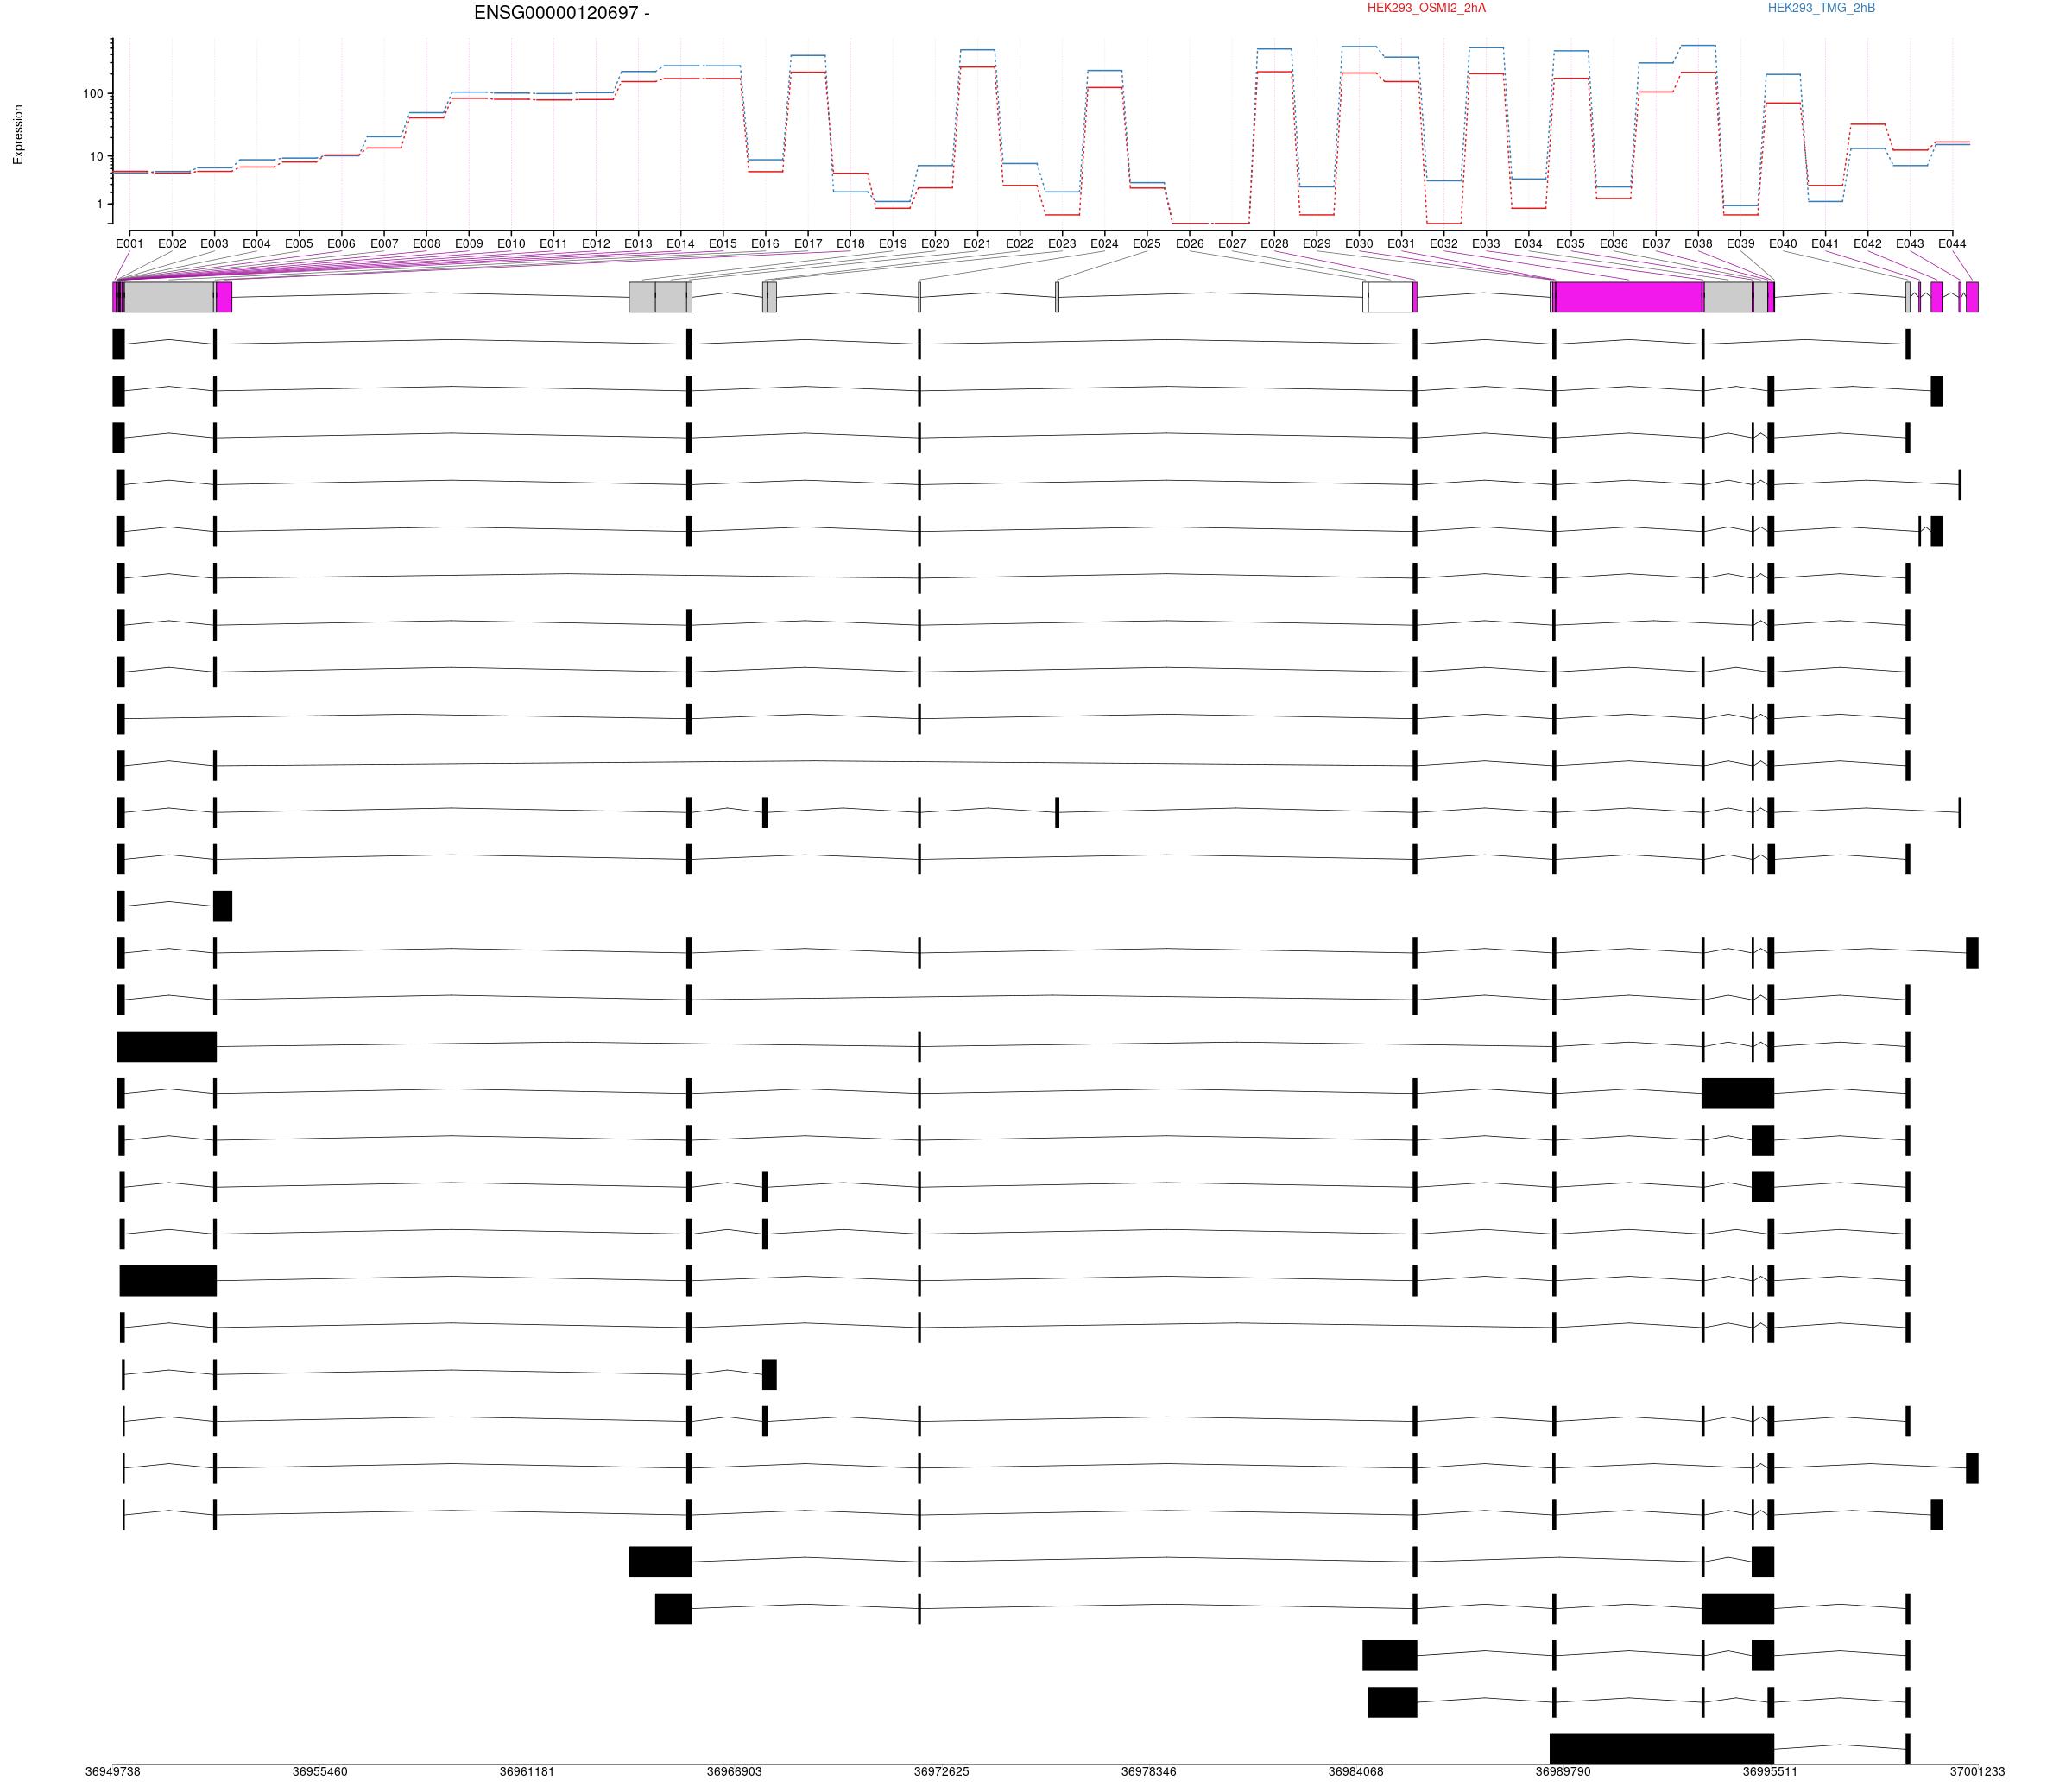This screenshot has width=2072, height=1786.
Task: Click the y-axis tick label 100
Action: (93, 94)
